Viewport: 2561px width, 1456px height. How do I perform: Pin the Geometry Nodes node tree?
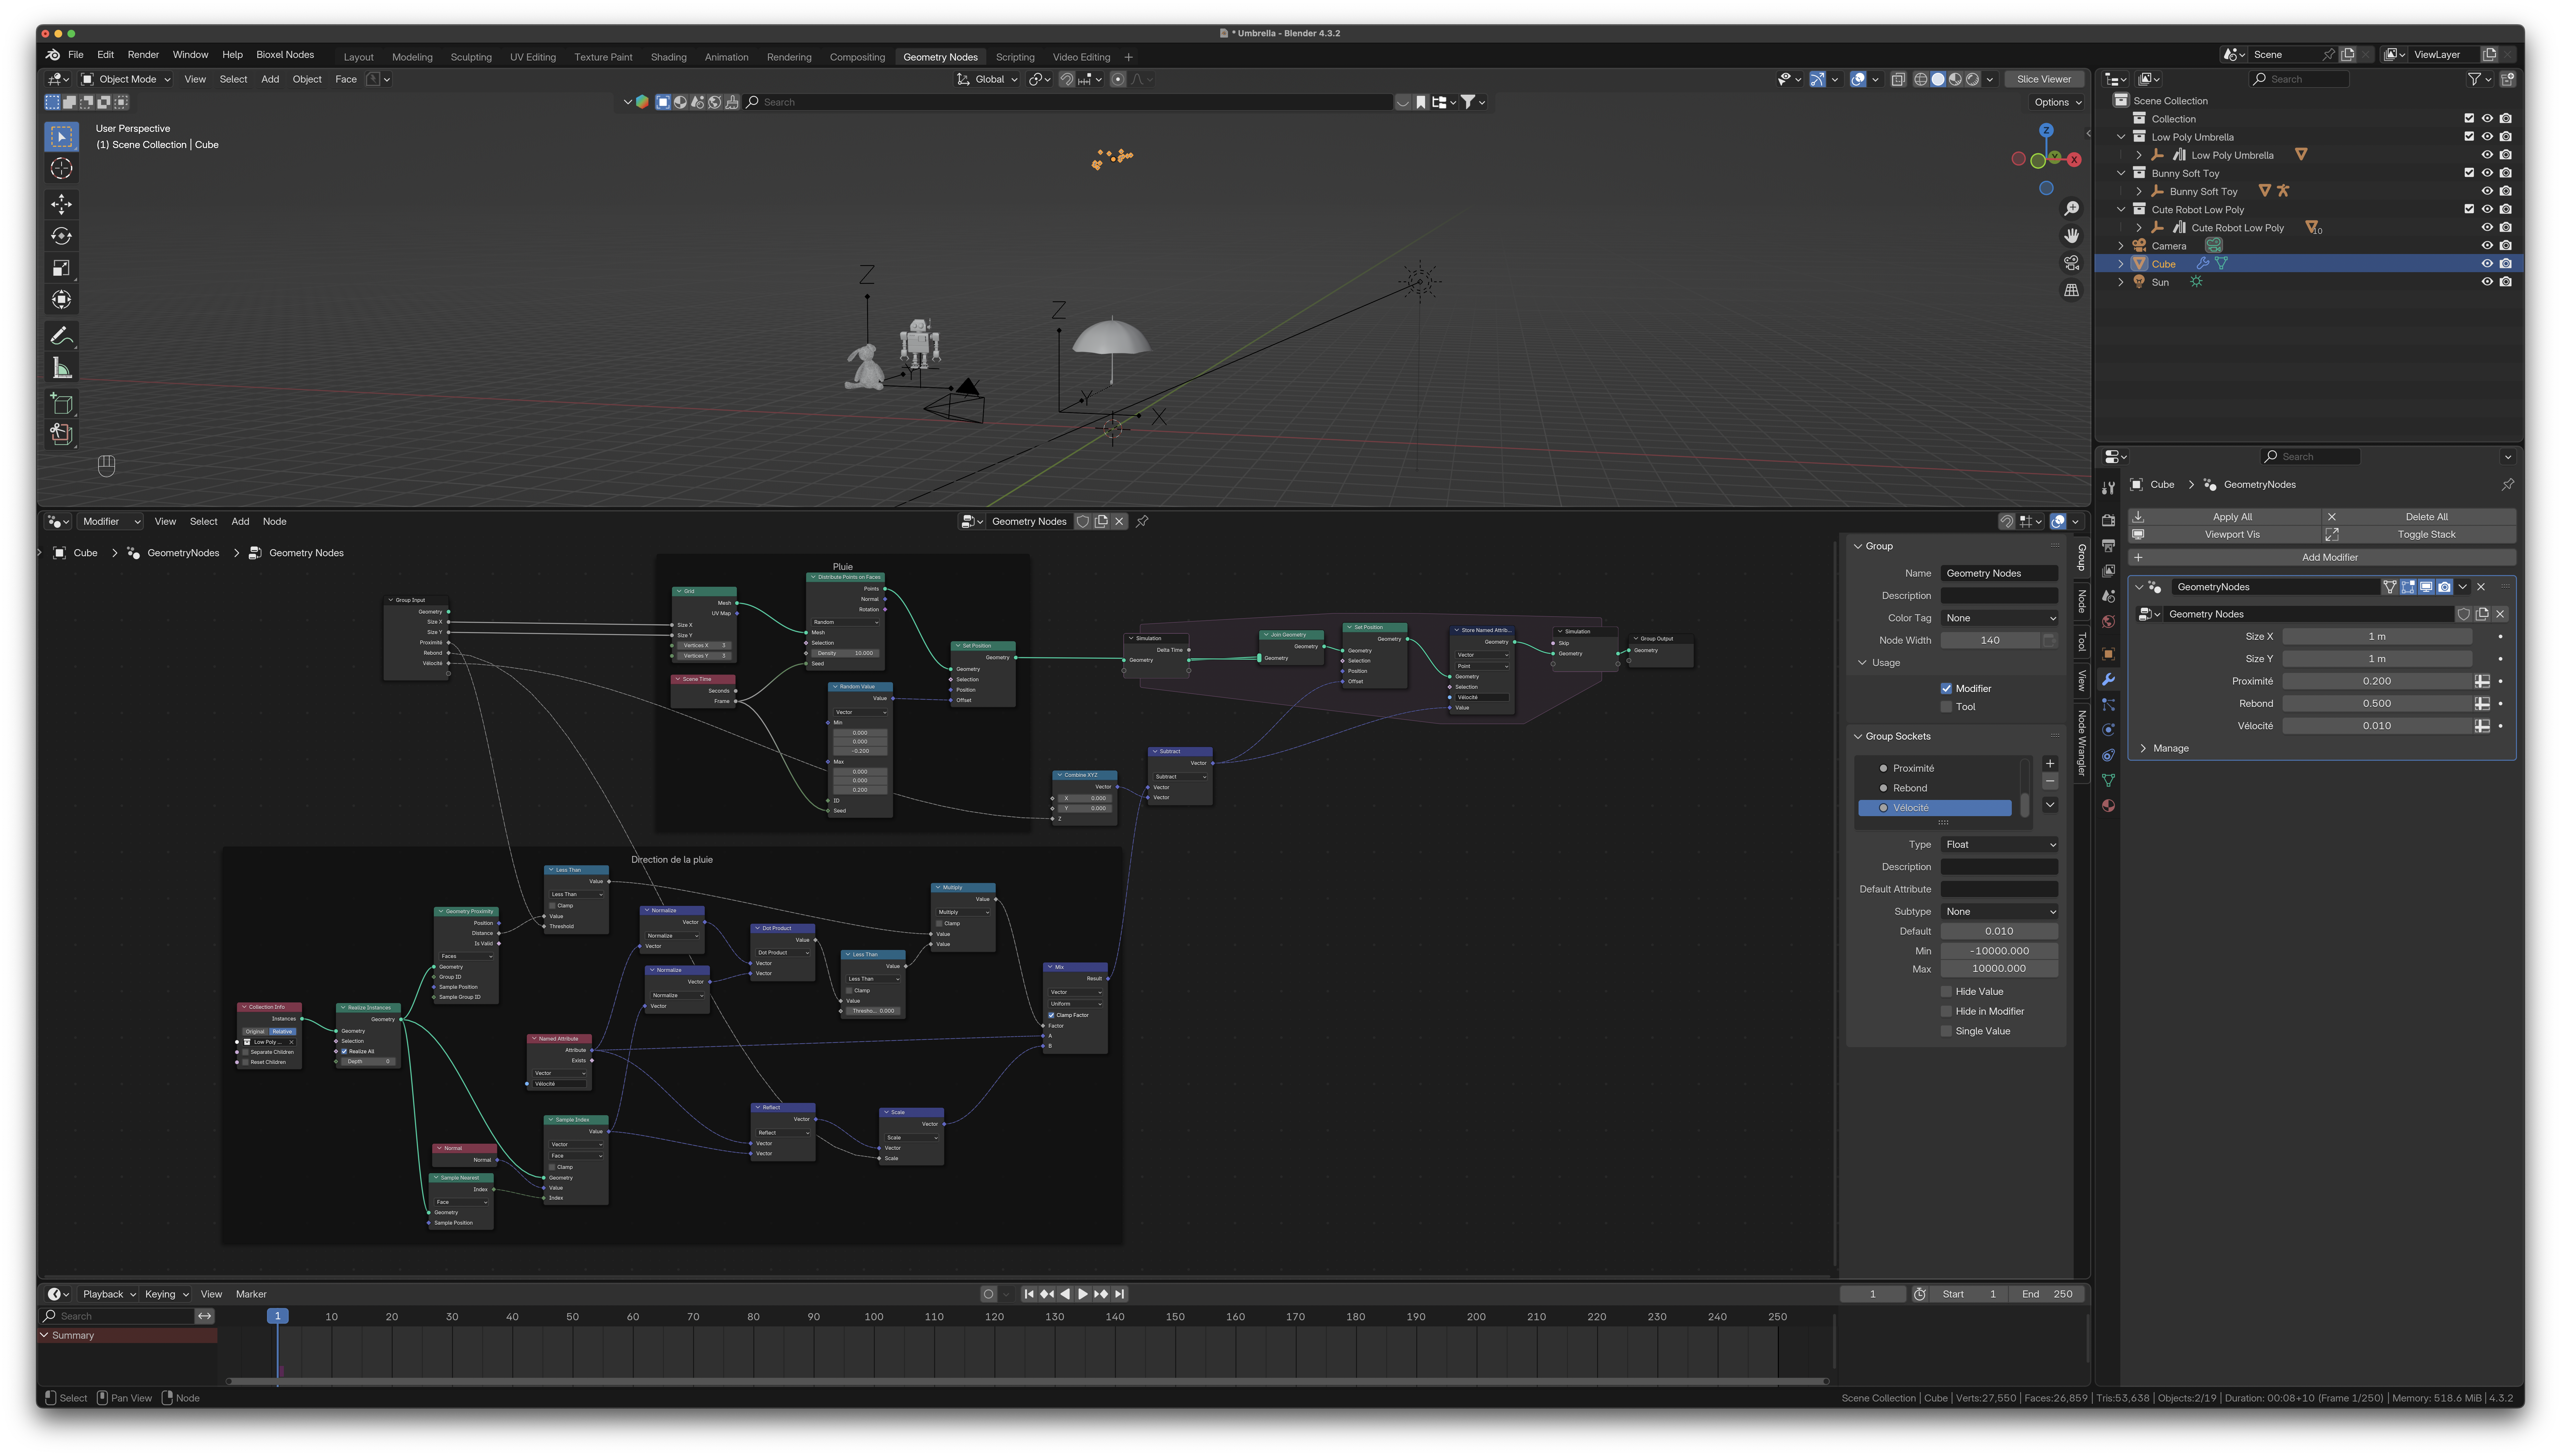coord(1142,521)
